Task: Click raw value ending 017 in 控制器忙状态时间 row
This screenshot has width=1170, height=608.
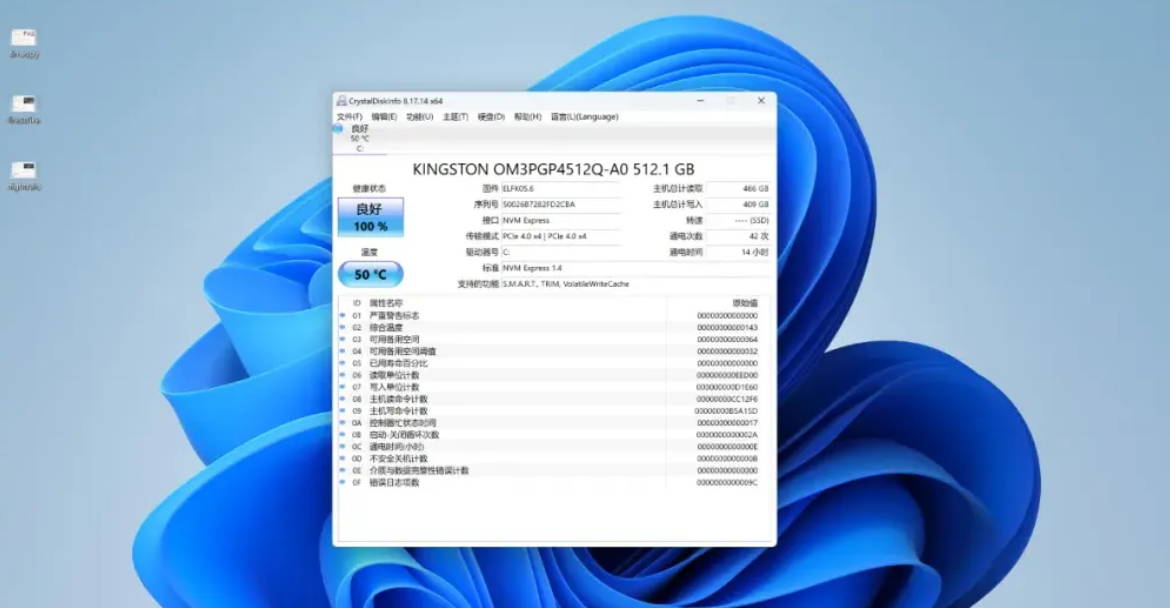Action: point(728,423)
